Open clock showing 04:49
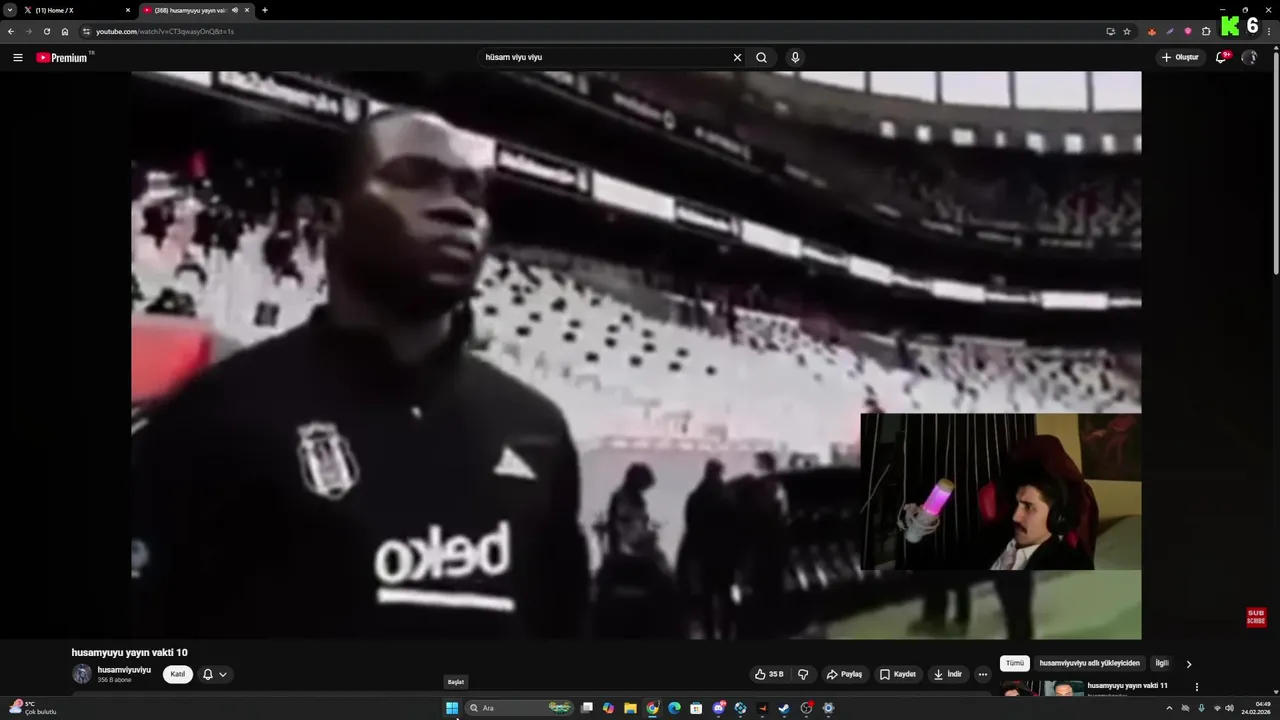This screenshot has width=1280, height=720. click(1256, 708)
